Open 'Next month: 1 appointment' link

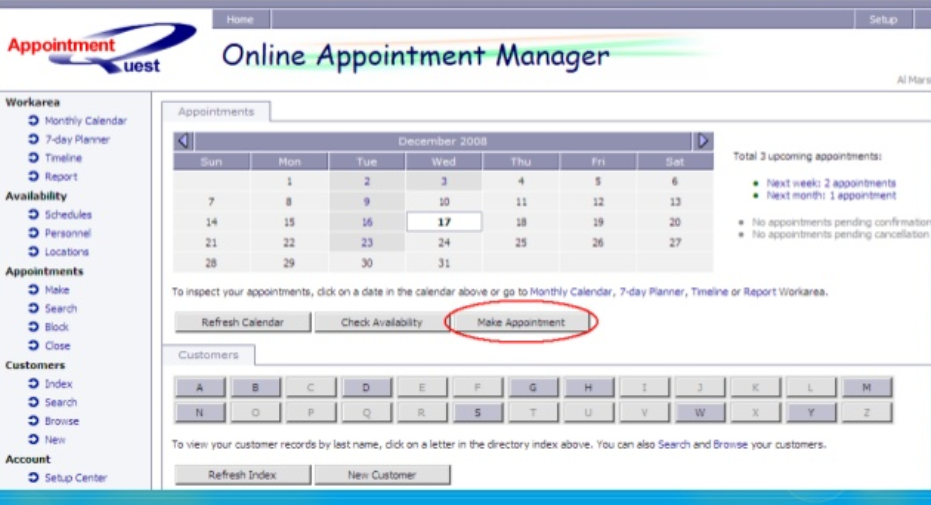(831, 195)
